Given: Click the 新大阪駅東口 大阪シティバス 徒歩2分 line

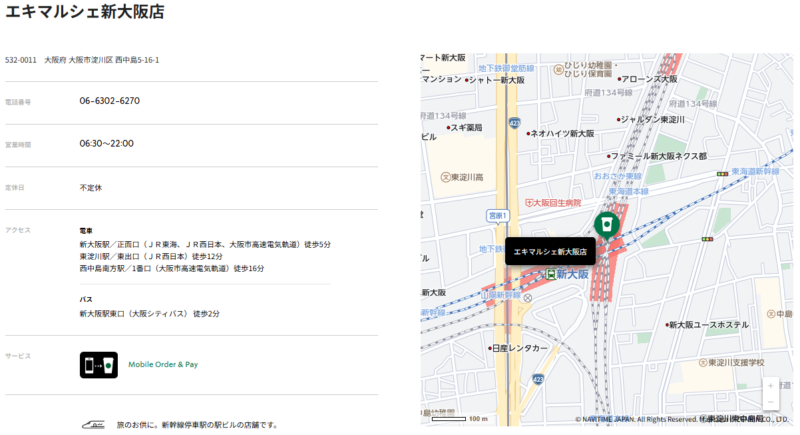Looking at the screenshot, I should (x=149, y=314).
